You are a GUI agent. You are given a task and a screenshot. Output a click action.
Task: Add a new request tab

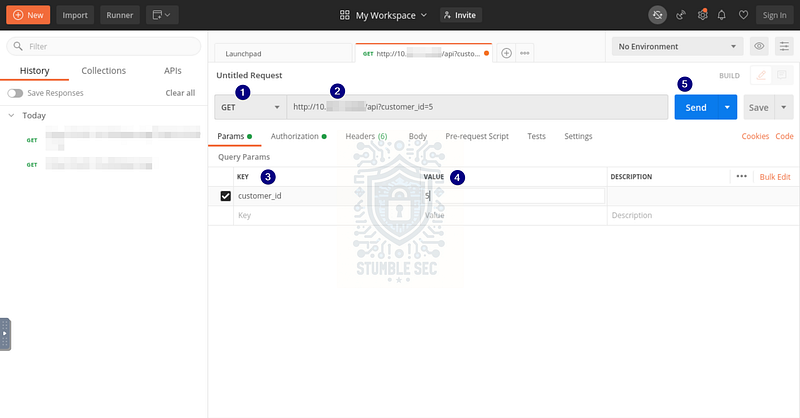(506, 53)
